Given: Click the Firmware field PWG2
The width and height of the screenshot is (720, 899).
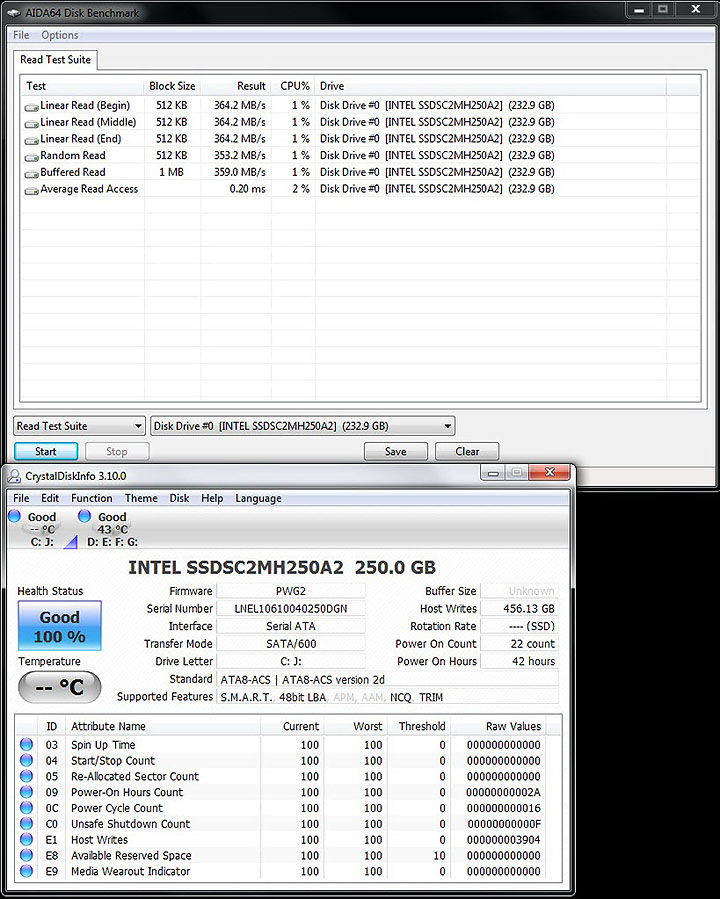Looking at the screenshot, I should coord(291,591).
